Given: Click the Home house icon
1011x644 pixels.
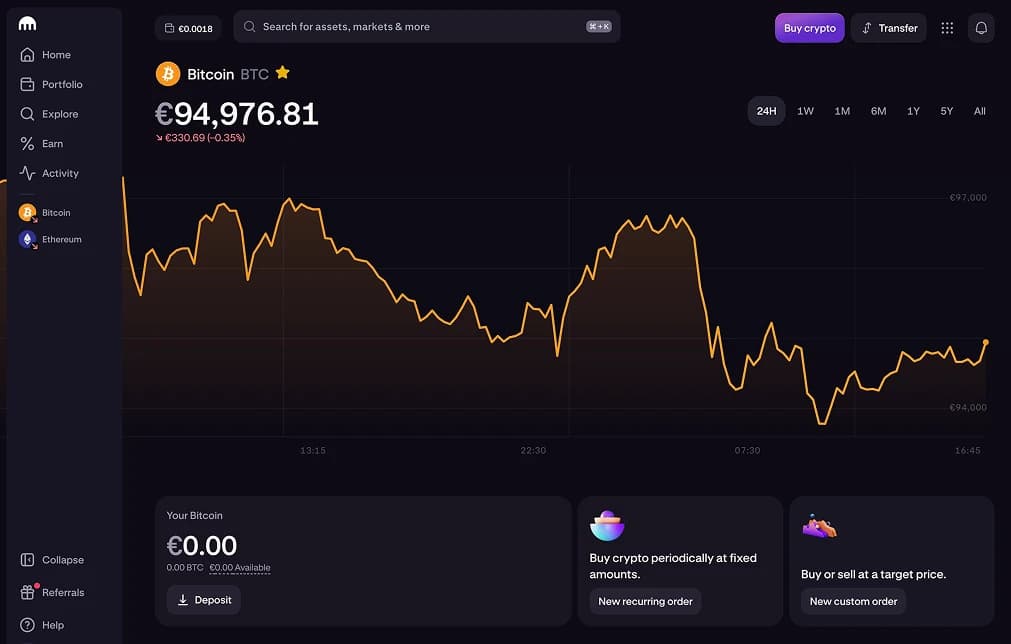Looking at the screenshot, I should (27, 55).
